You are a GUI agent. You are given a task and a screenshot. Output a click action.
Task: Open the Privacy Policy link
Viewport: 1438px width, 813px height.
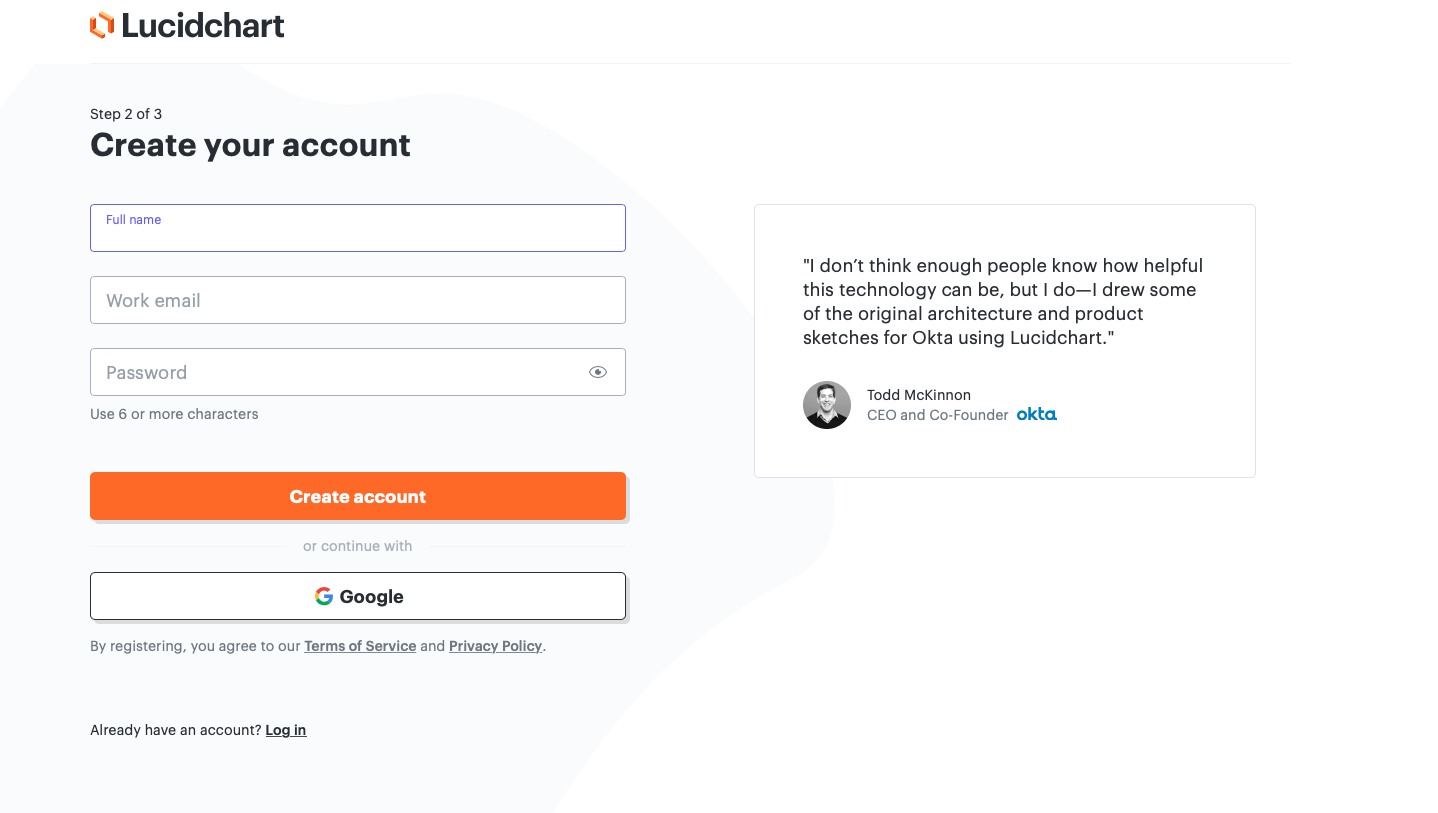pos(495,646)
